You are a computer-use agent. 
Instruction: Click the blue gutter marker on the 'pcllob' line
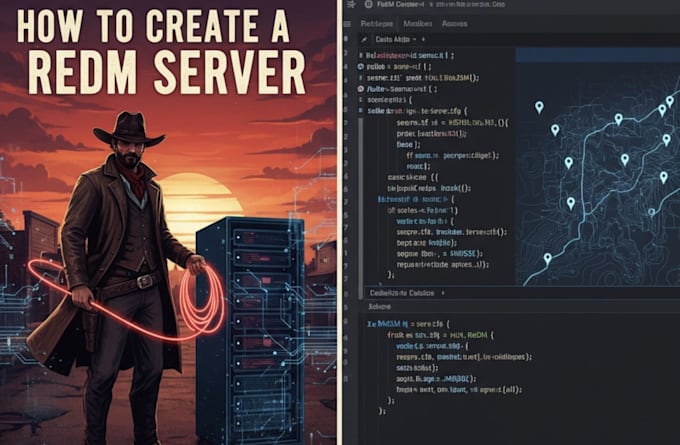tap(360, 67)
